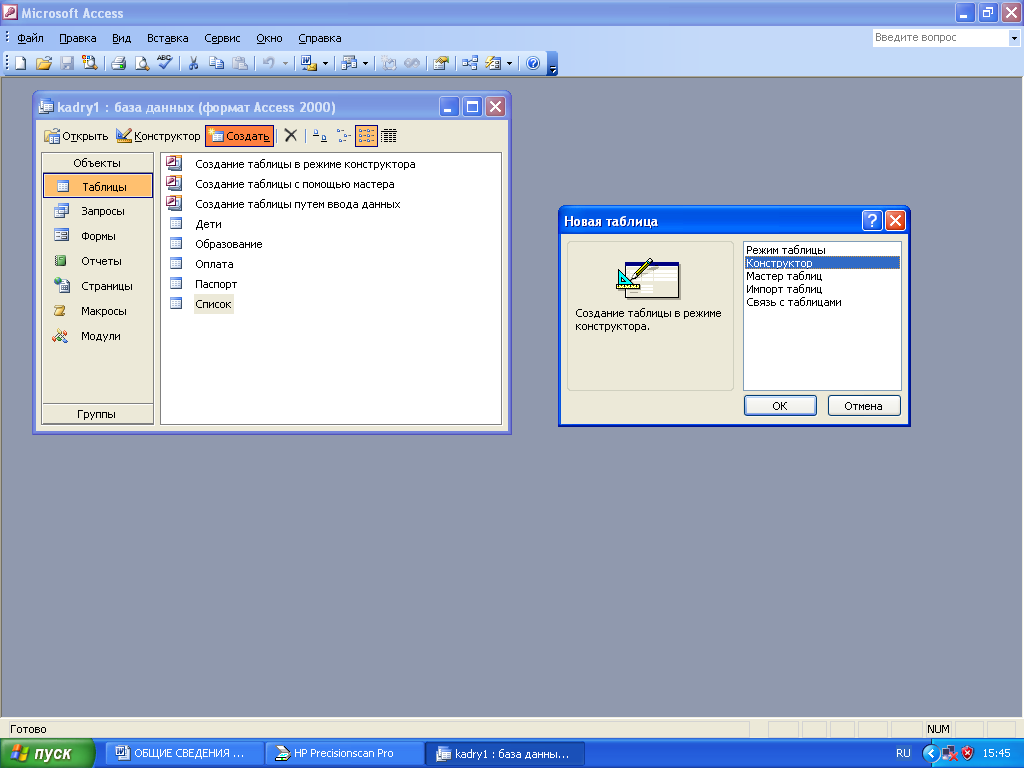Screen dimensions: 1024x768
Task: Run the ABC spelling check icon
Action: 164,63
